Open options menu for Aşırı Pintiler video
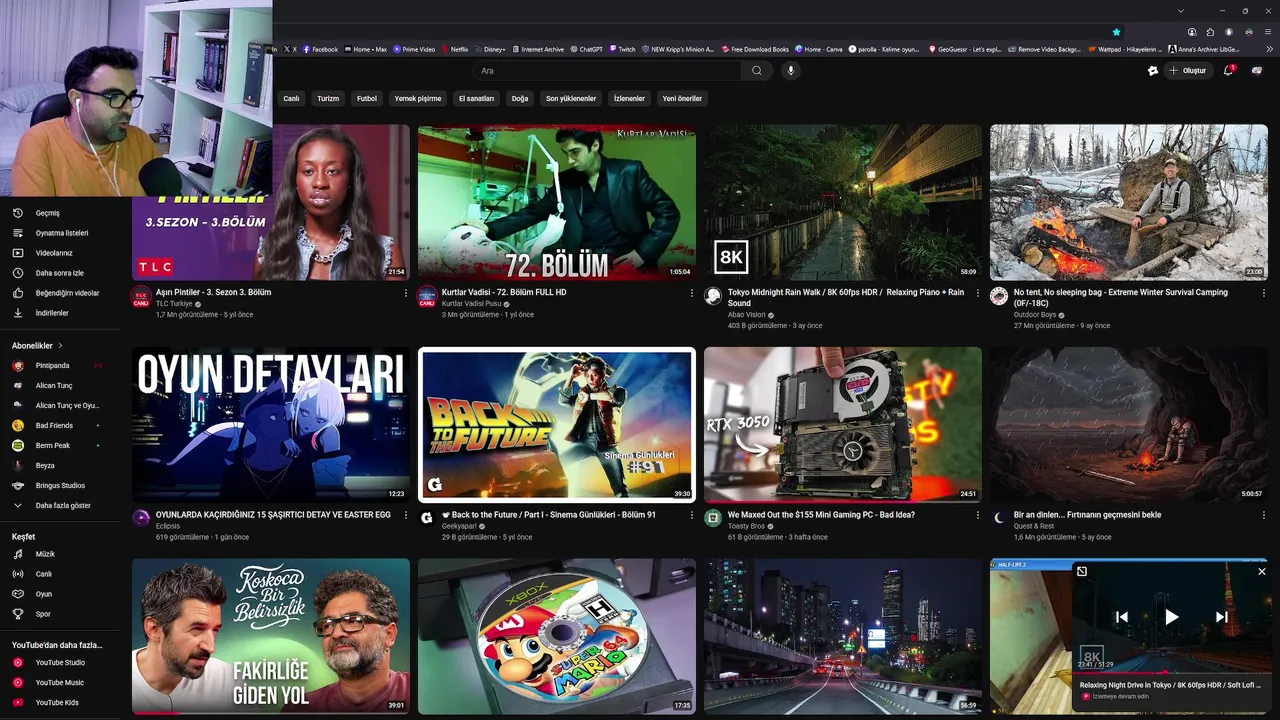 [x=405, y=293]
